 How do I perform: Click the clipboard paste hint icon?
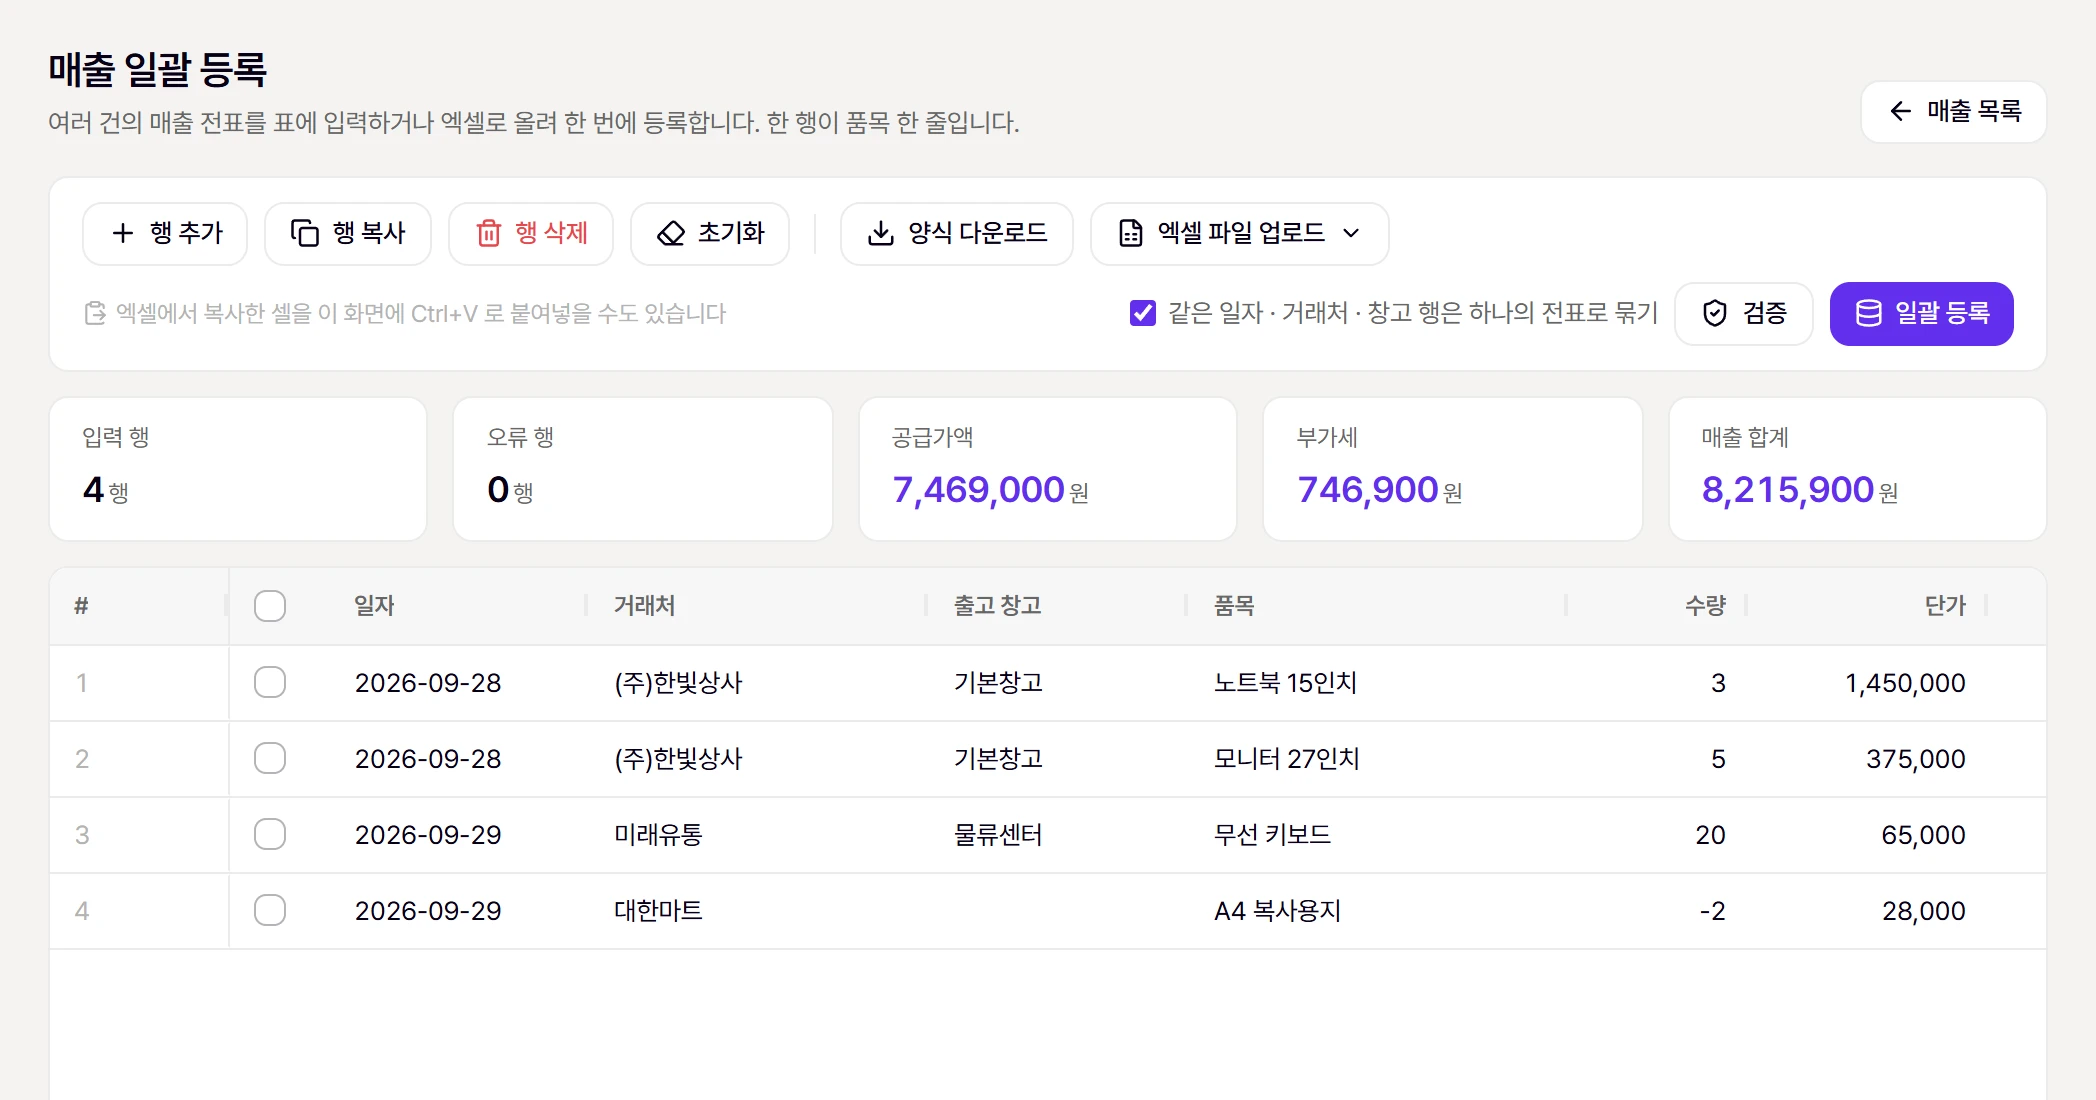tap(95, 313)
